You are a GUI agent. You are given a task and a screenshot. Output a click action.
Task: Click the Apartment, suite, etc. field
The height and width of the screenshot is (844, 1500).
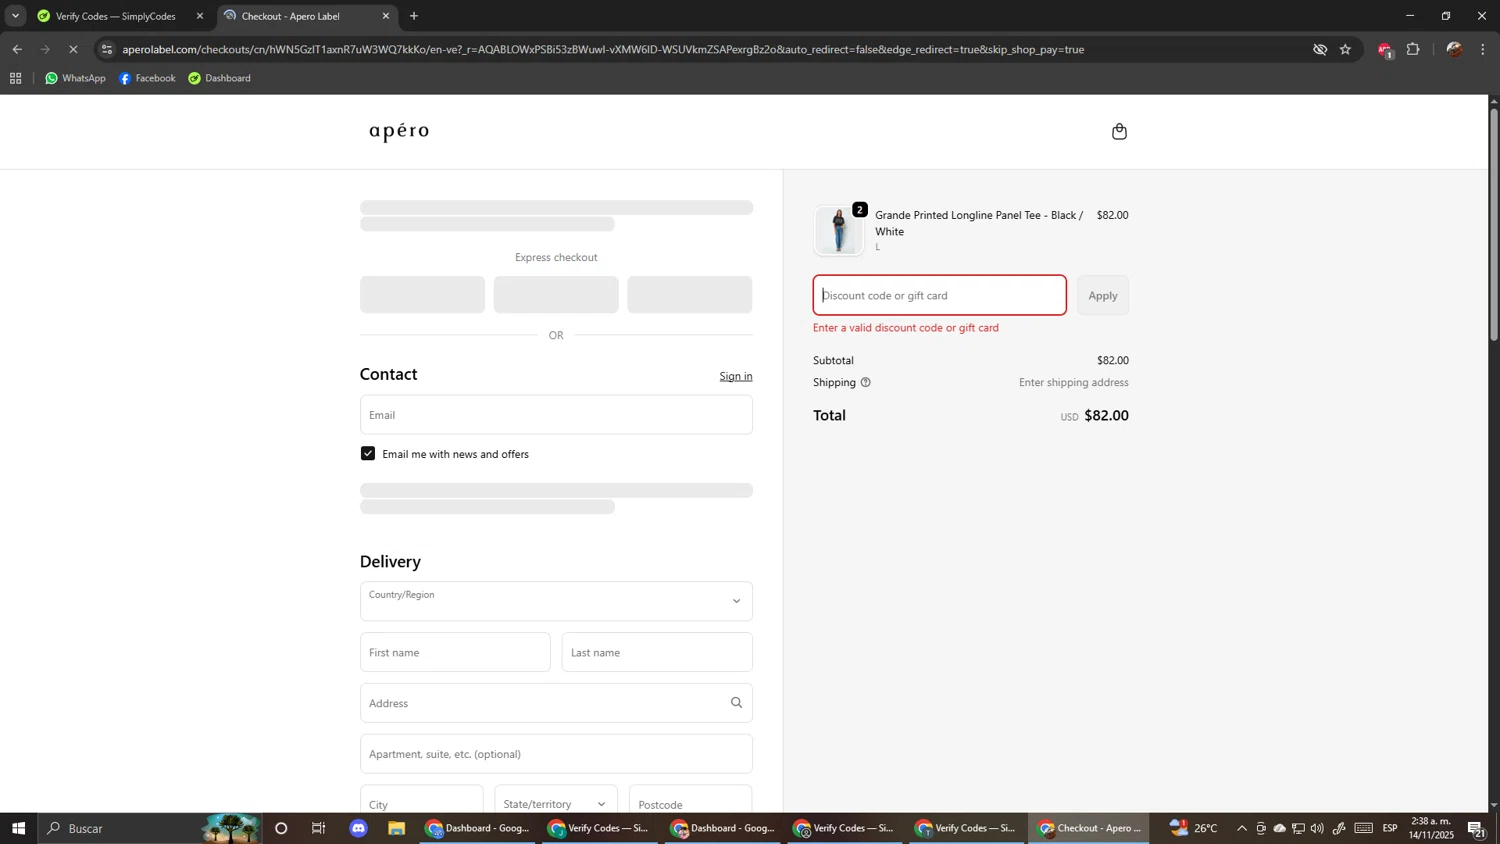click(x=556, y=754)
